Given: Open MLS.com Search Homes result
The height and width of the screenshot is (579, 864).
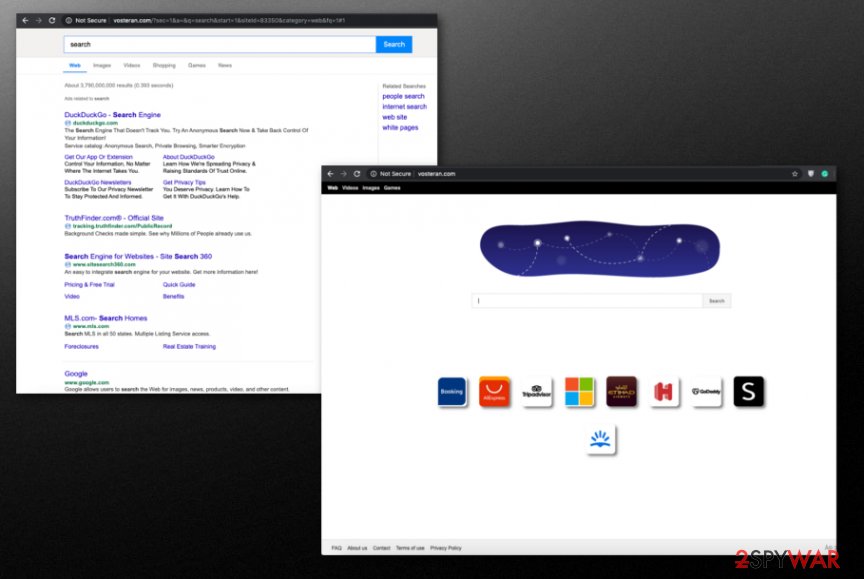Looking at the screenshot, I should 106,318.
